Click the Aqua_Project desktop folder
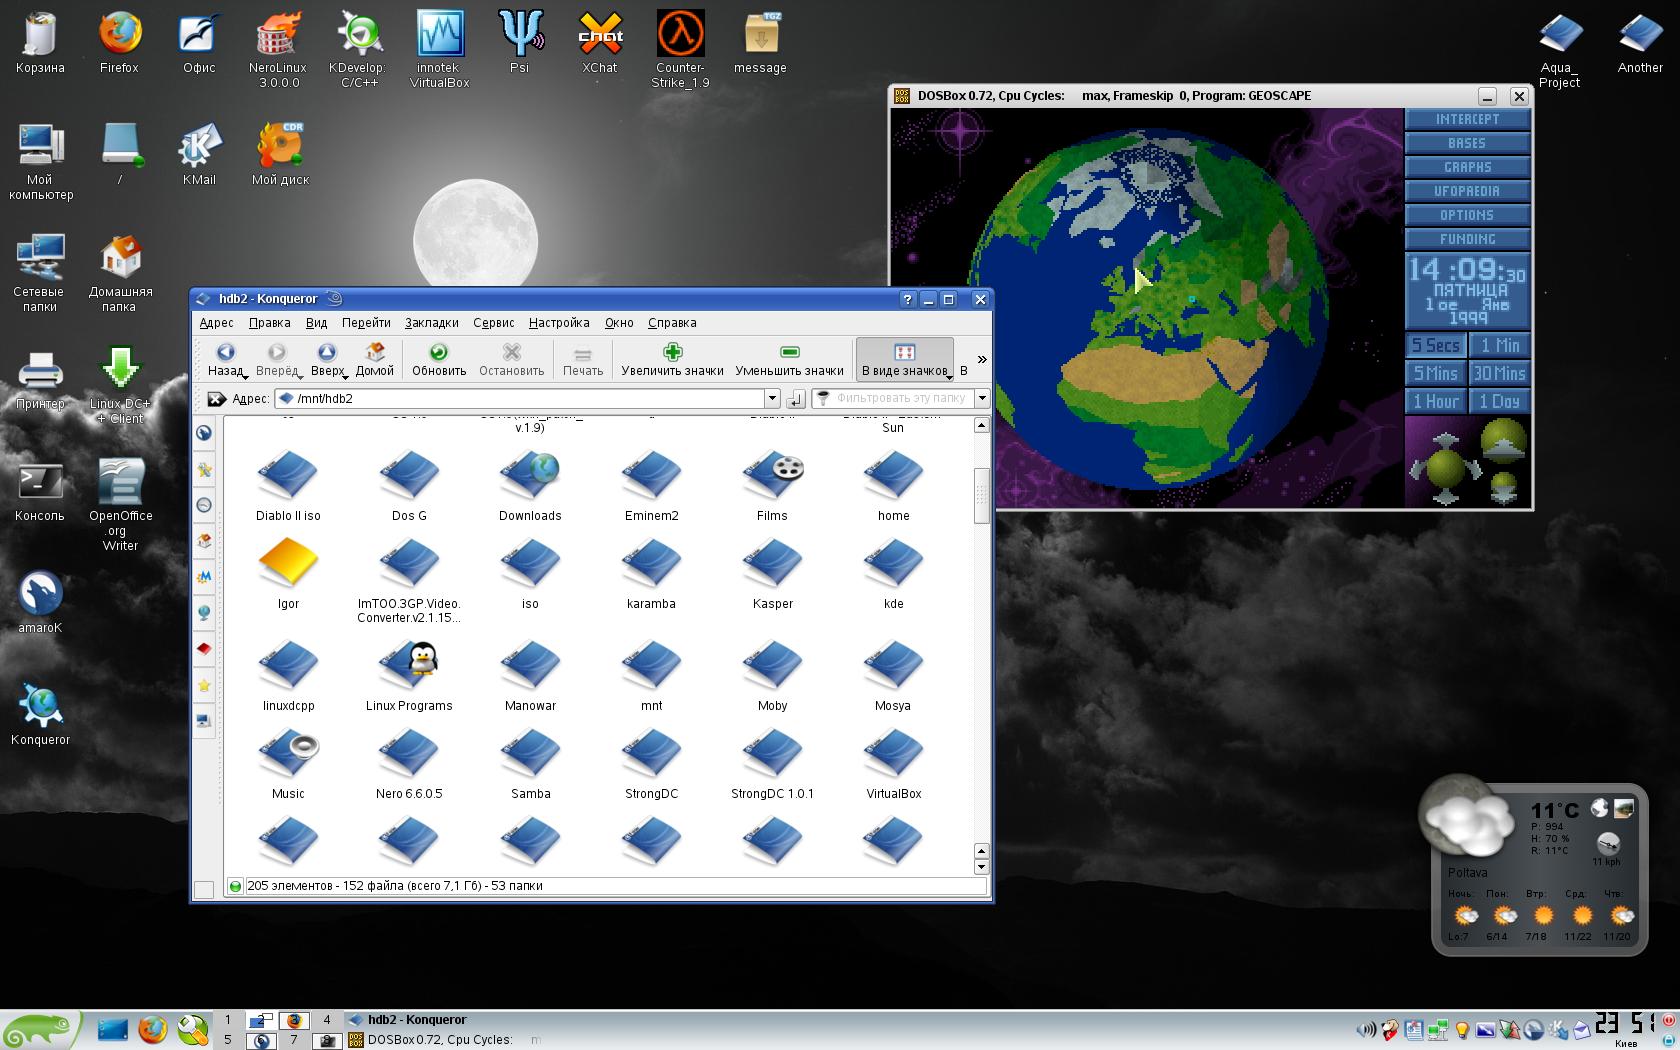 tap(1560, 34)
